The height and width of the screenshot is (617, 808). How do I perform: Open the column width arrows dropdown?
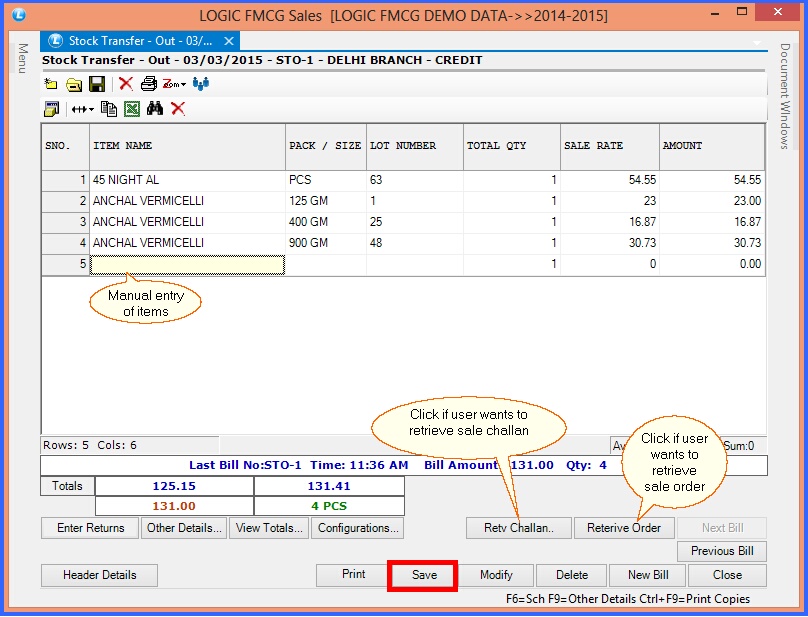click(82, 109)
